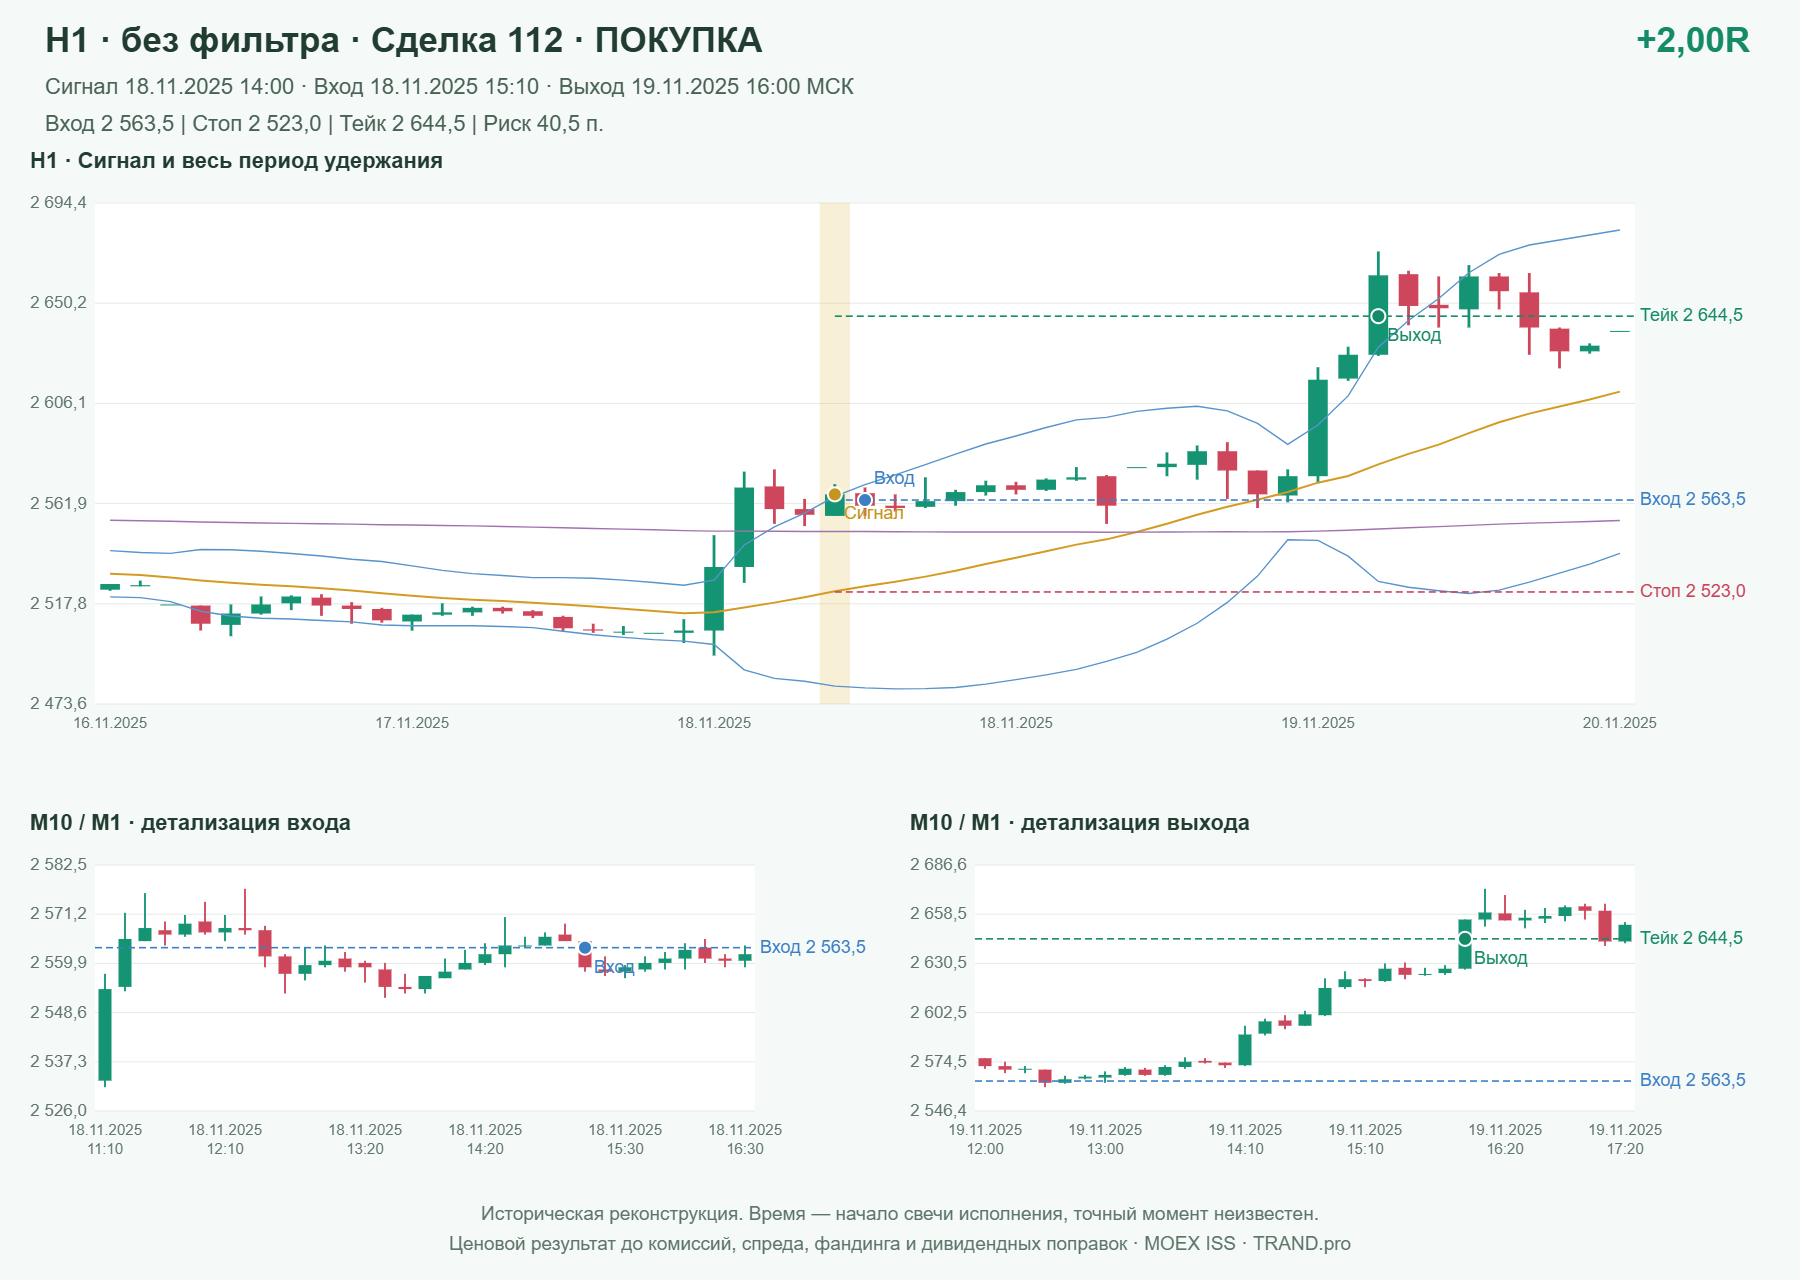Click the +2,00R result value
The height and width of the screenshot is (1280, 1800).
pos(1692,40)
